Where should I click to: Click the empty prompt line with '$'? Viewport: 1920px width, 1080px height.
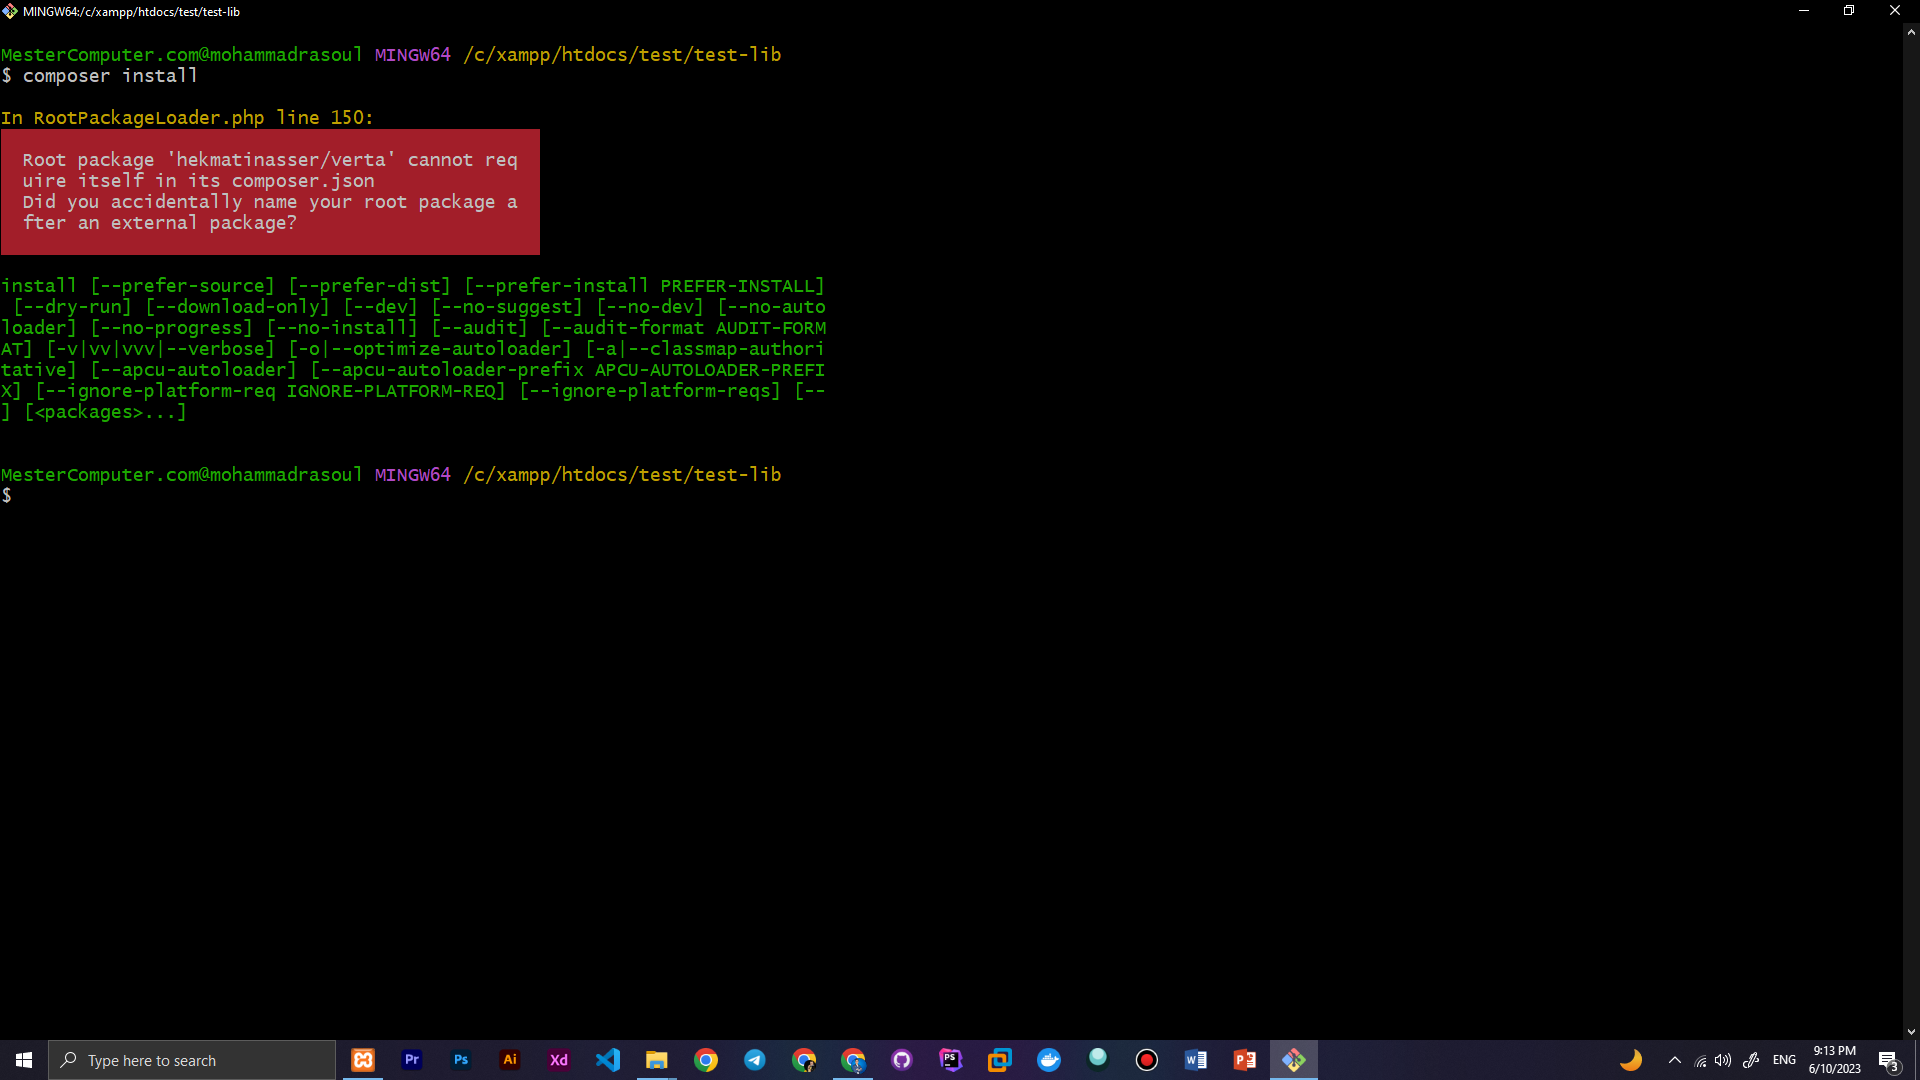[7, 496]
